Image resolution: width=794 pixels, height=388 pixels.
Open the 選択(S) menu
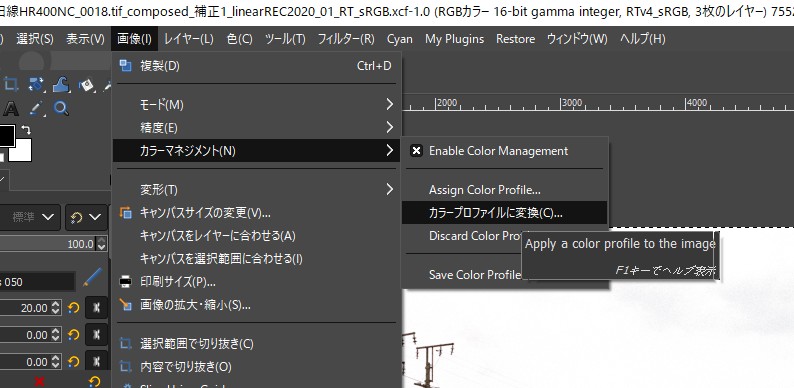click(35, 39)
